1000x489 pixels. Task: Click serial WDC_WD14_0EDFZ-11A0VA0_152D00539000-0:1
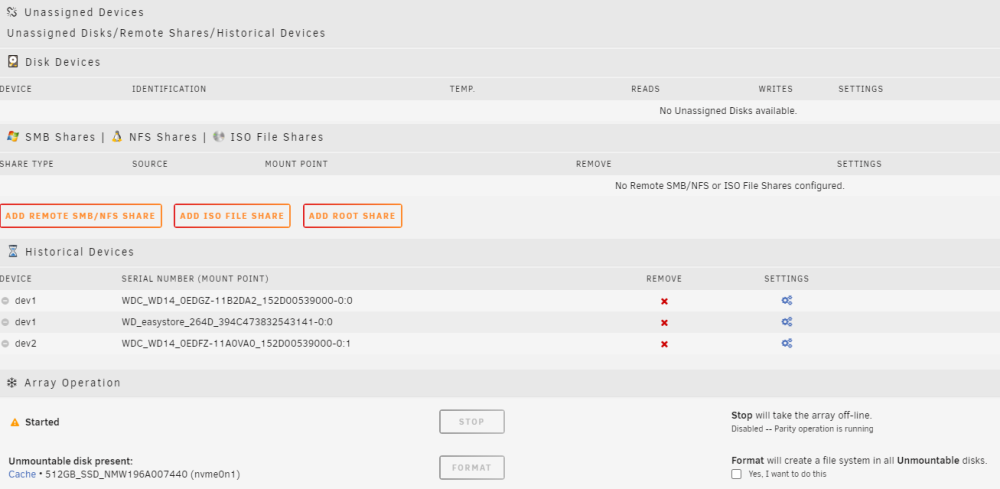[x=236, y=344]
